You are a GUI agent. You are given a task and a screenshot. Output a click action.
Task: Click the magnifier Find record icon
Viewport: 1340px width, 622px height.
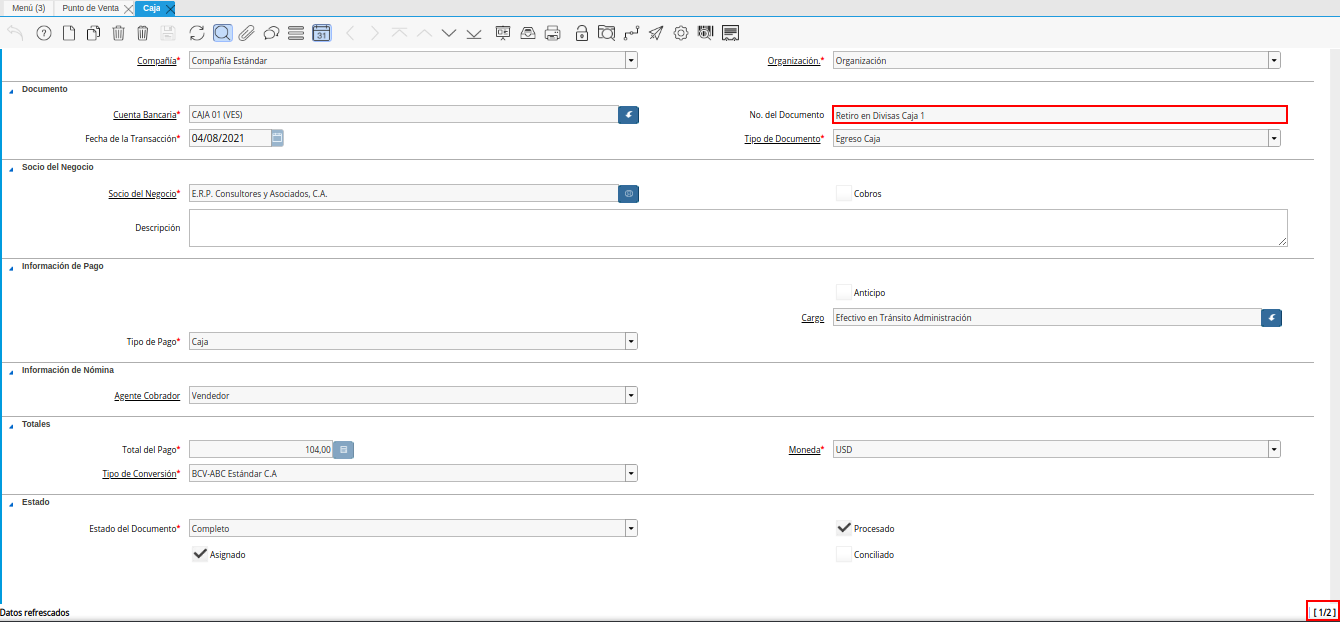(x=222, y=33)
